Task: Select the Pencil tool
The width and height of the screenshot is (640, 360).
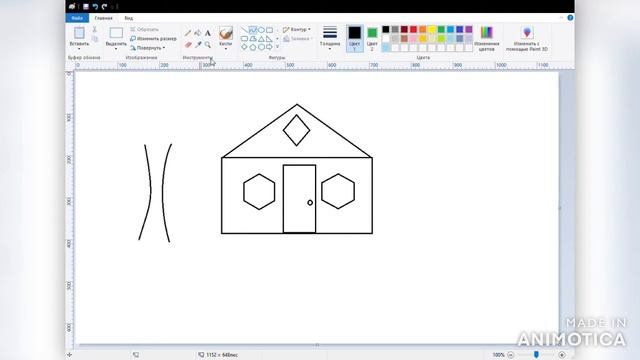Action: coord(188,33)
